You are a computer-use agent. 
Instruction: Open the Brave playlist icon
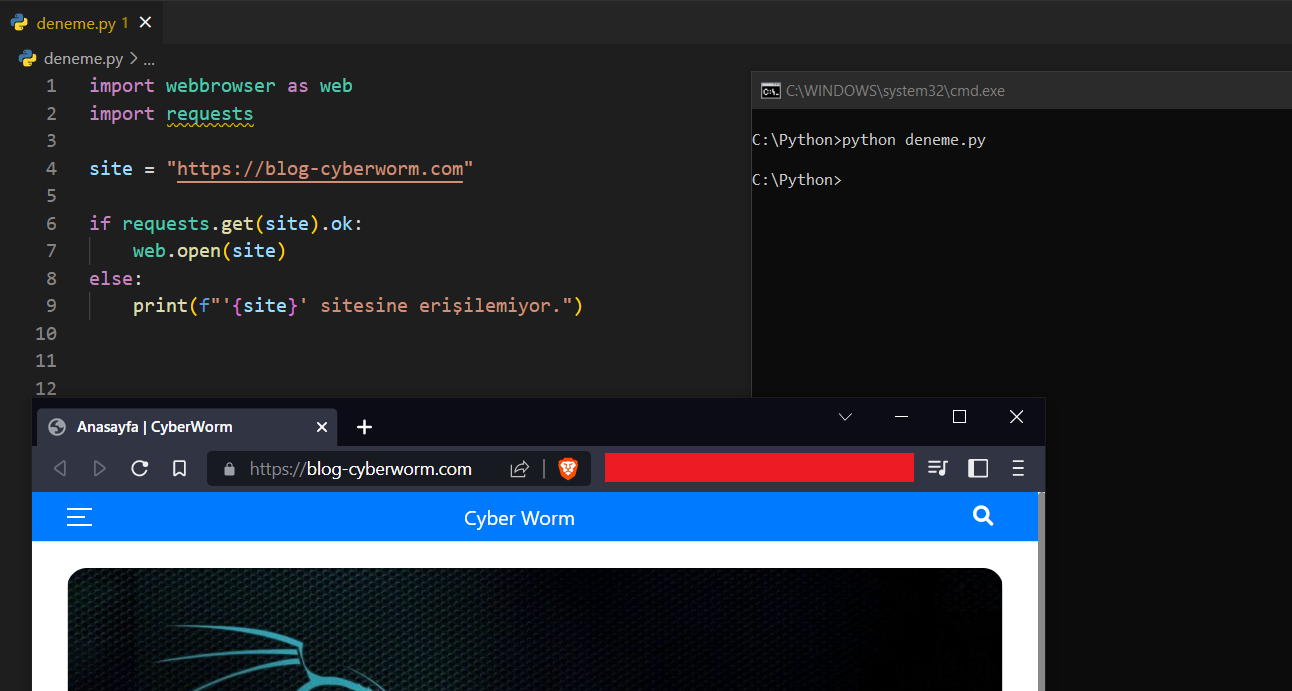tap(937, 468)
